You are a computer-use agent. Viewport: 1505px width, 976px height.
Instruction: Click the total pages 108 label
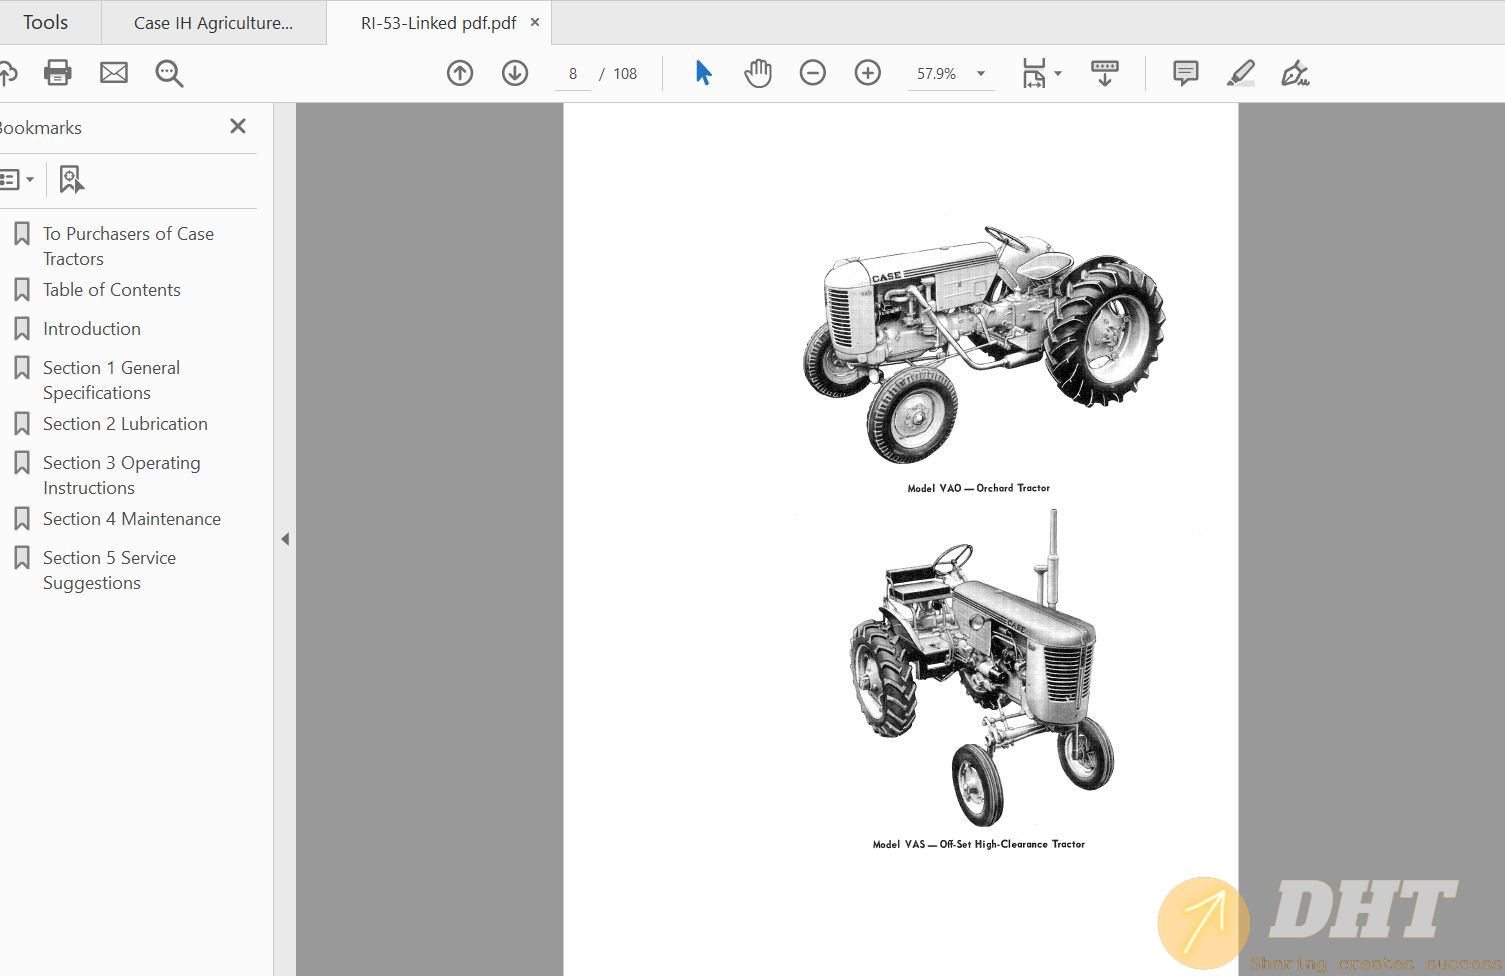pyautogui.click(x=625, y=73)
